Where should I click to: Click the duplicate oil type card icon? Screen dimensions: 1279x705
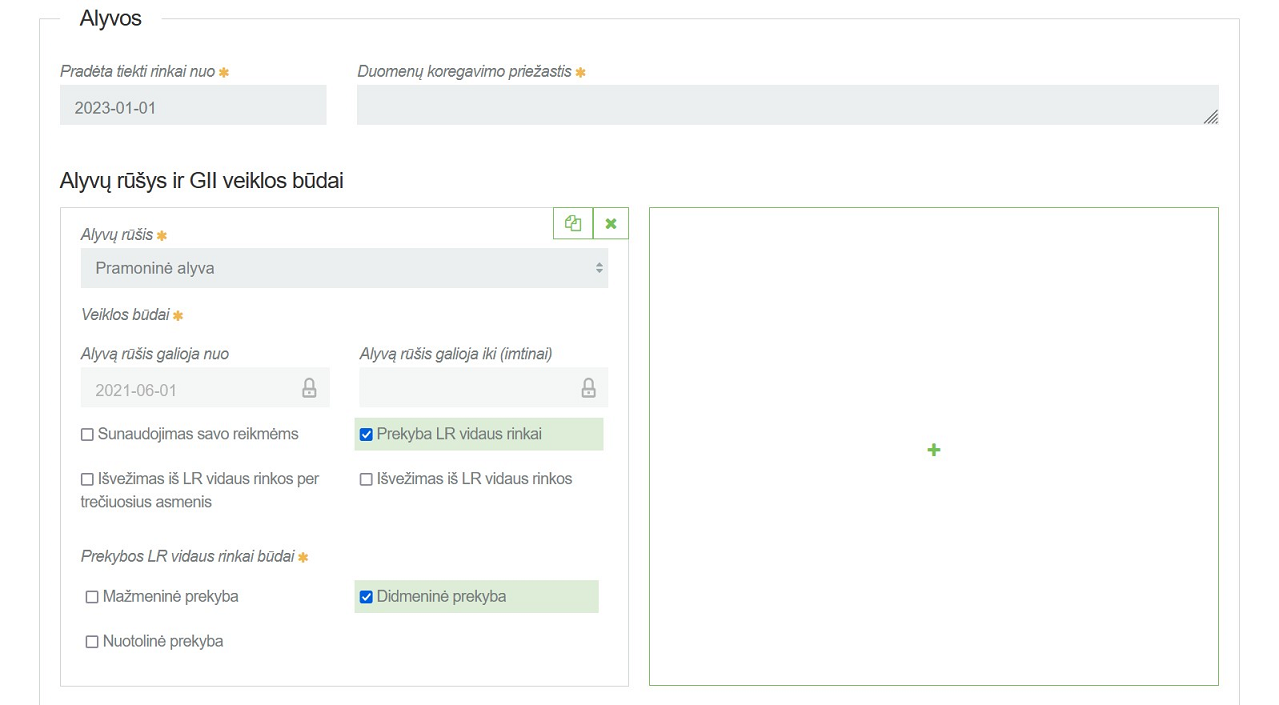573,223
